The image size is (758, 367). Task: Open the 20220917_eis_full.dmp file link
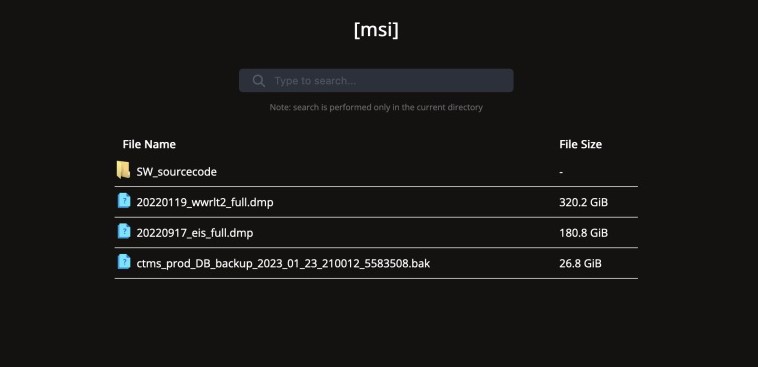[195, 233]
